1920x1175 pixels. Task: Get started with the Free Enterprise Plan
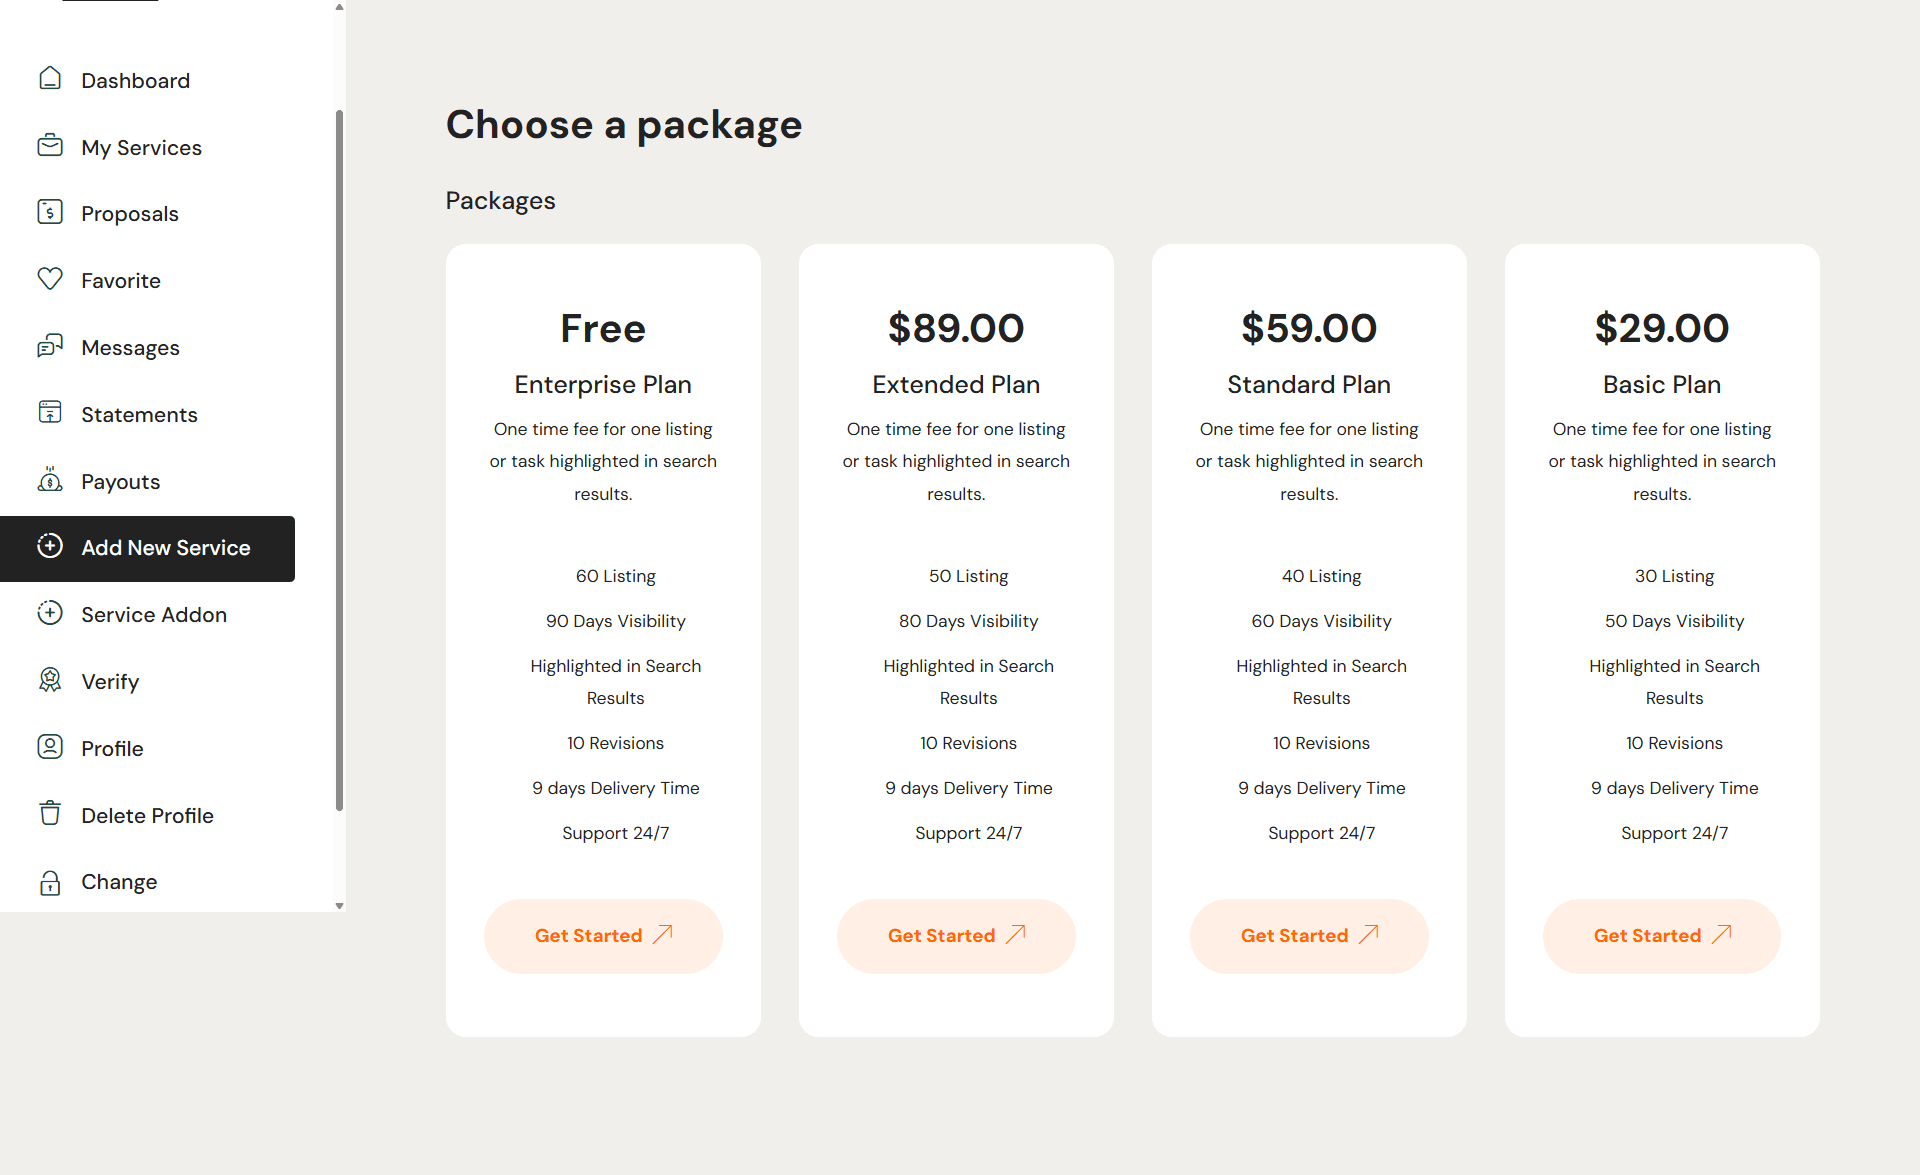(x=603, y=936)
